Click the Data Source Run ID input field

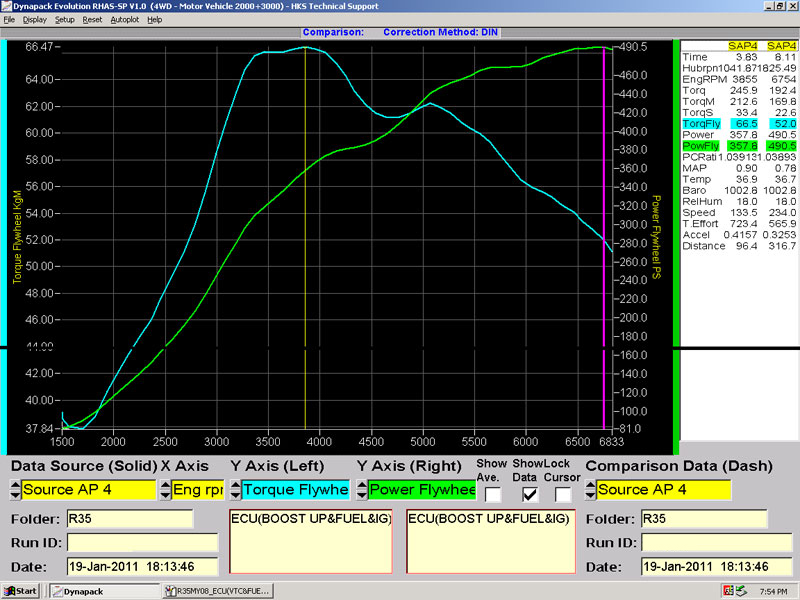143,543
